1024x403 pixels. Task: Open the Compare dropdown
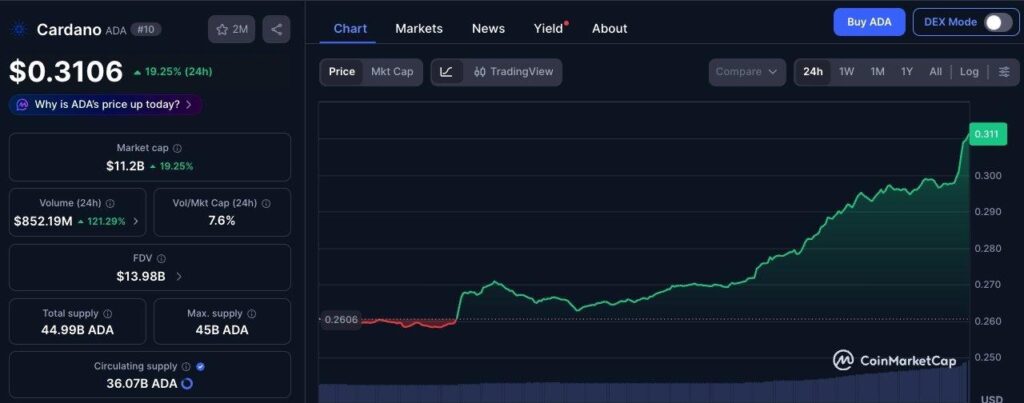pos(747,72)
